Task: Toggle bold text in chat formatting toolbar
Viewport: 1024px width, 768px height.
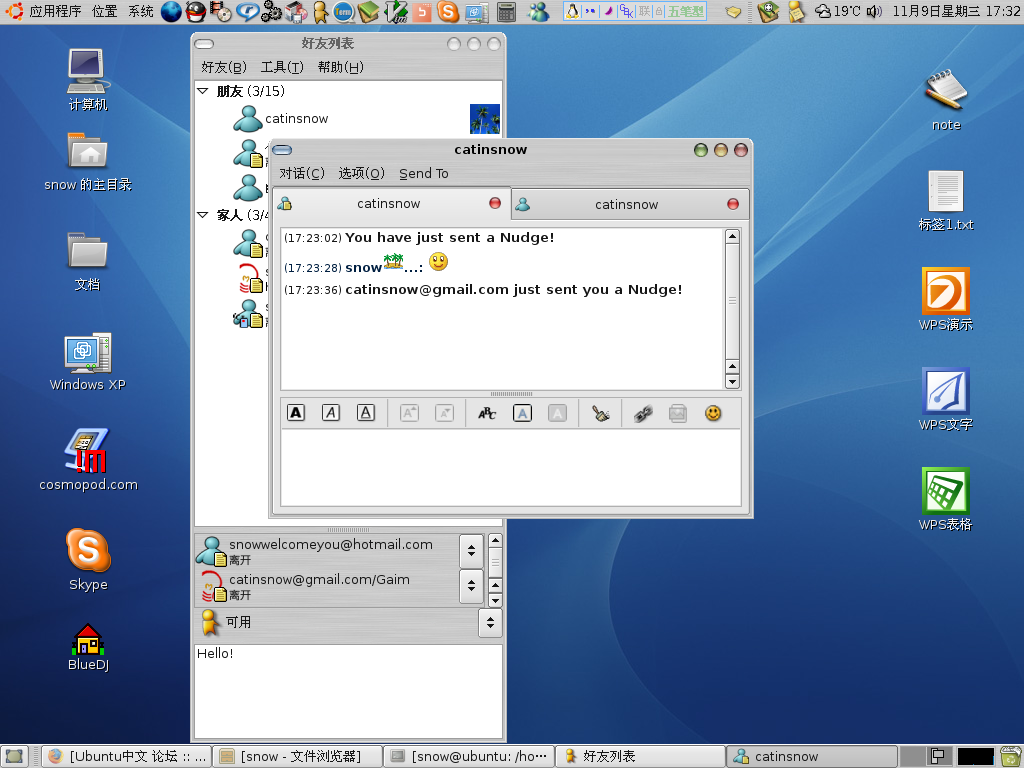Action: tap(296, 413)
